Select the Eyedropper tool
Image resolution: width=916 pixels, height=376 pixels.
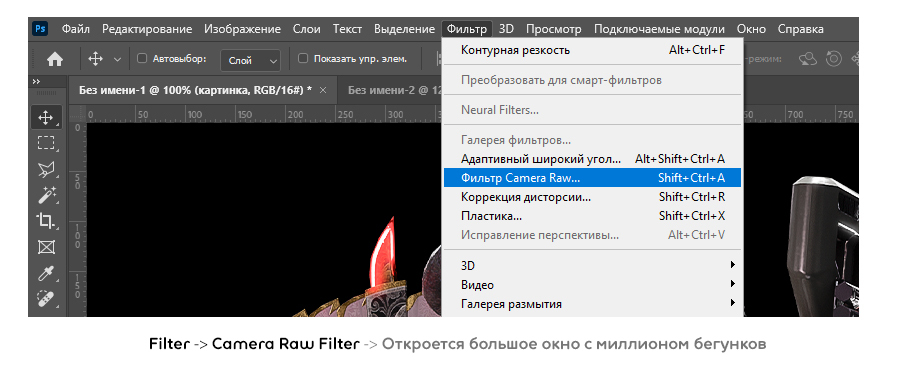tap(46, 273)
